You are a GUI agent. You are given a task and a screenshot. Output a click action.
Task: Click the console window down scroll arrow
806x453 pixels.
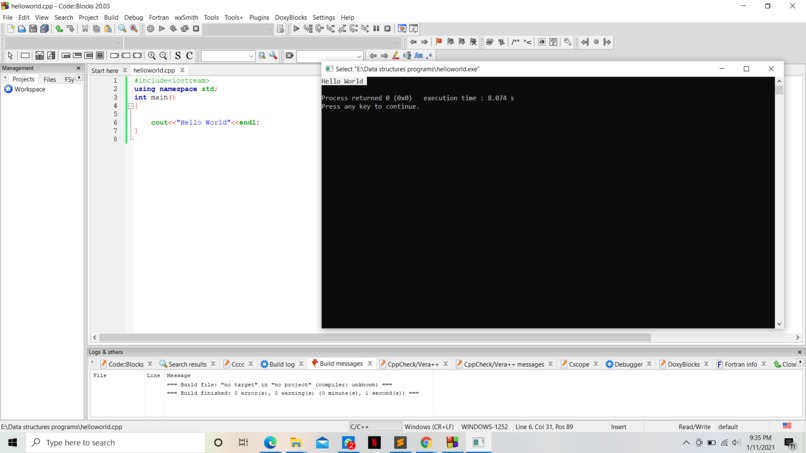pyautogui.click(x=779, y=324)
